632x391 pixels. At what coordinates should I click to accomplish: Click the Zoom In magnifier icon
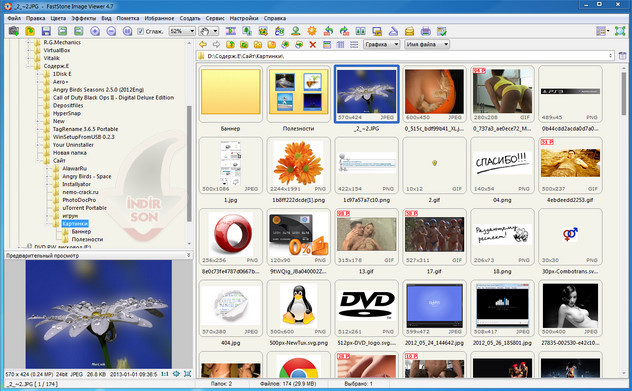[x=95, y=31]
